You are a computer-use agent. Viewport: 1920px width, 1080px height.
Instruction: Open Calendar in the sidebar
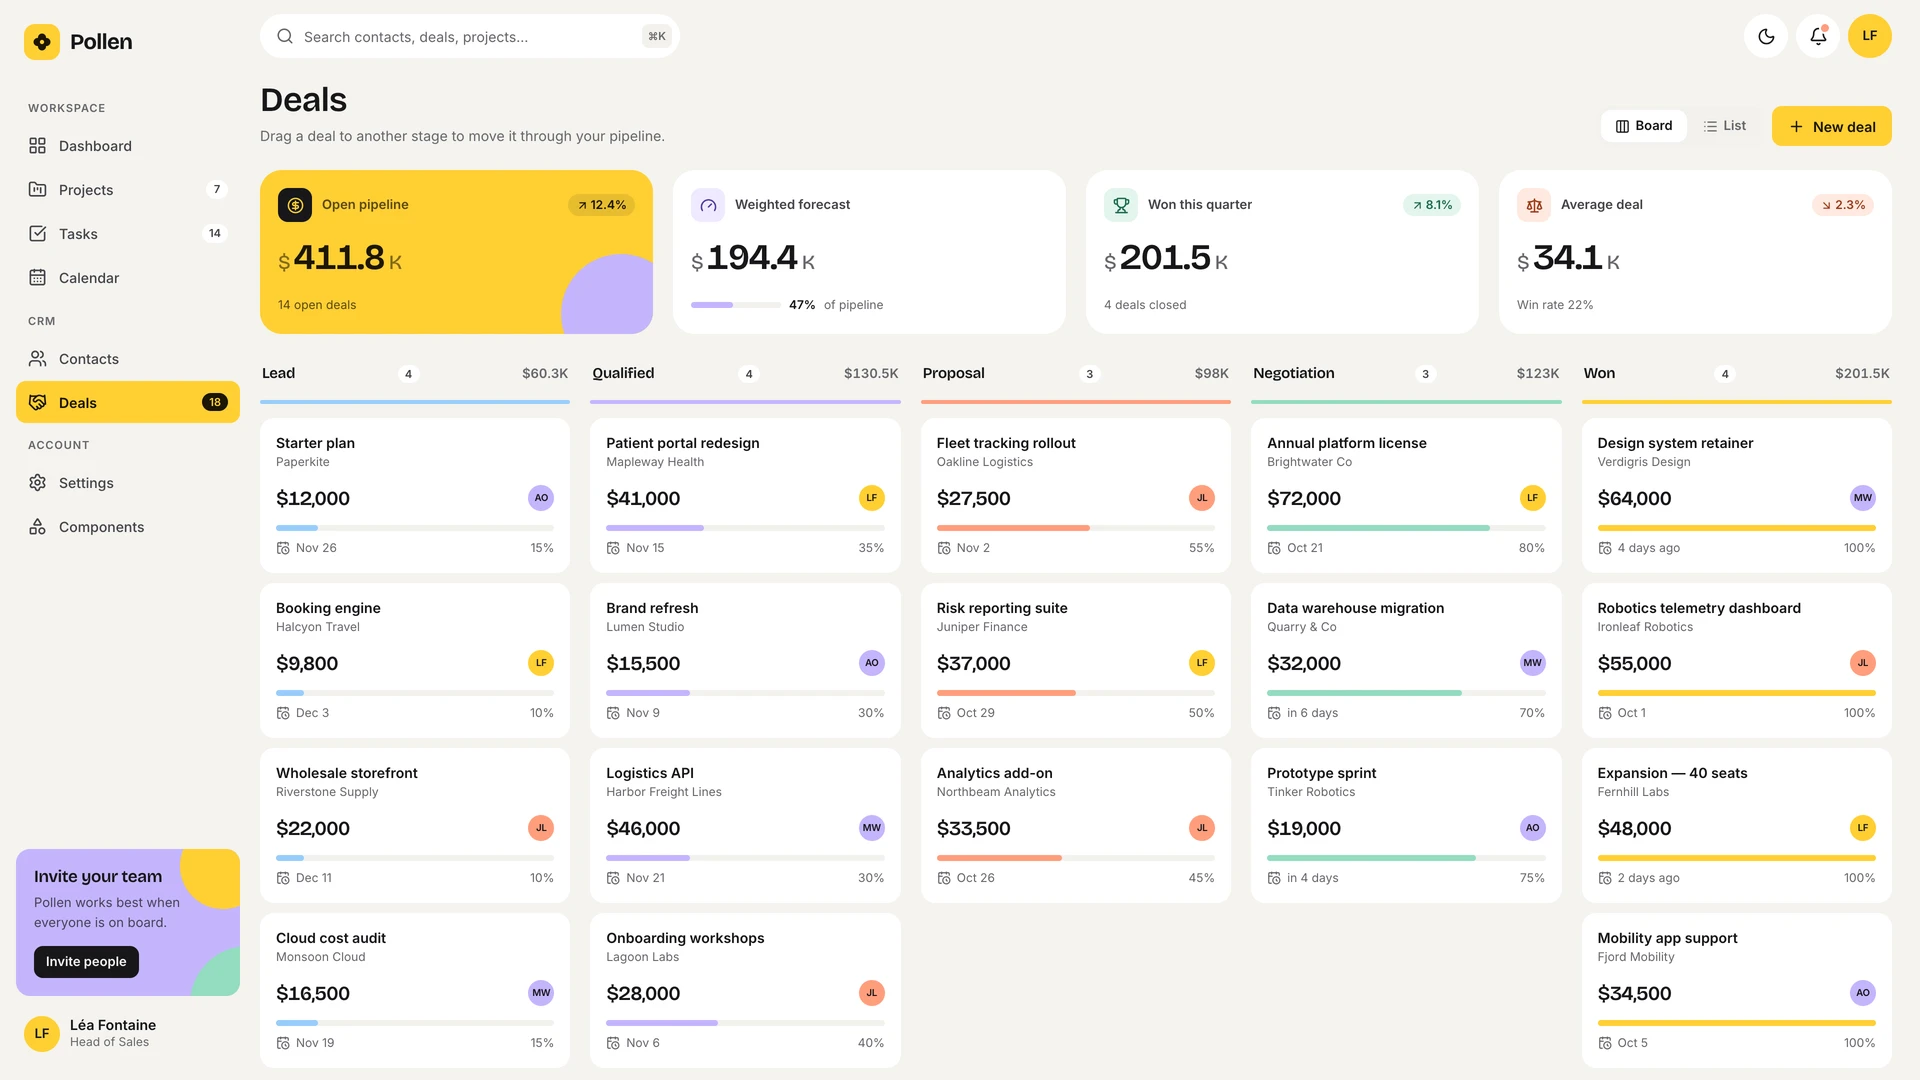pyautogui.click(x=128, y=278)
